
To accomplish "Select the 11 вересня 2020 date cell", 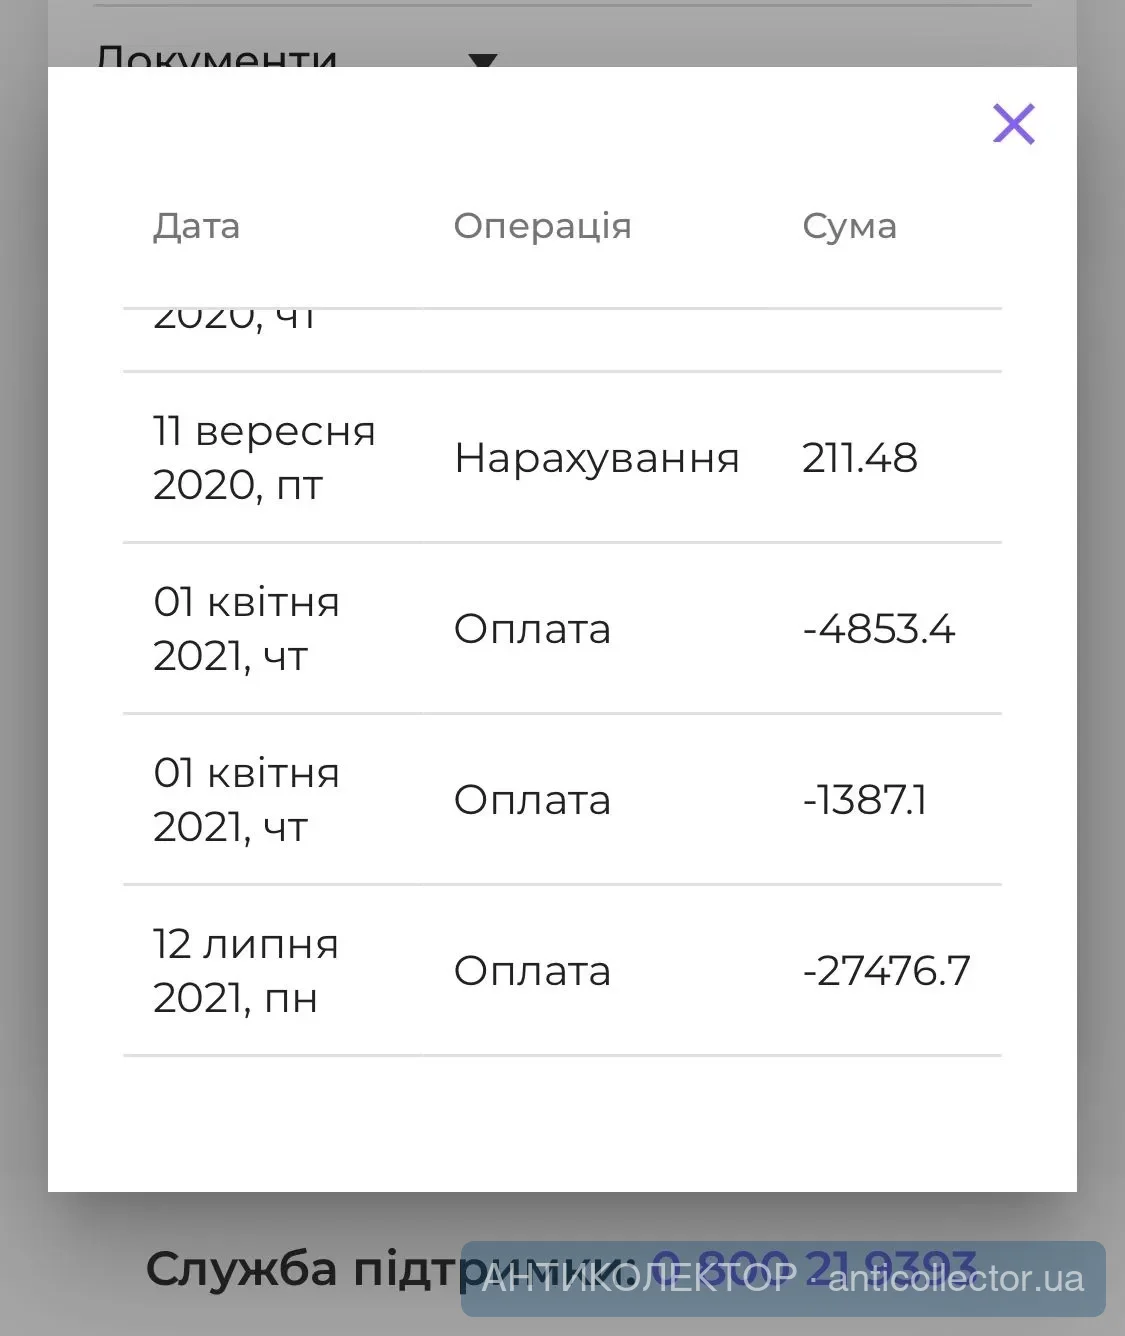I will point(264,458).
